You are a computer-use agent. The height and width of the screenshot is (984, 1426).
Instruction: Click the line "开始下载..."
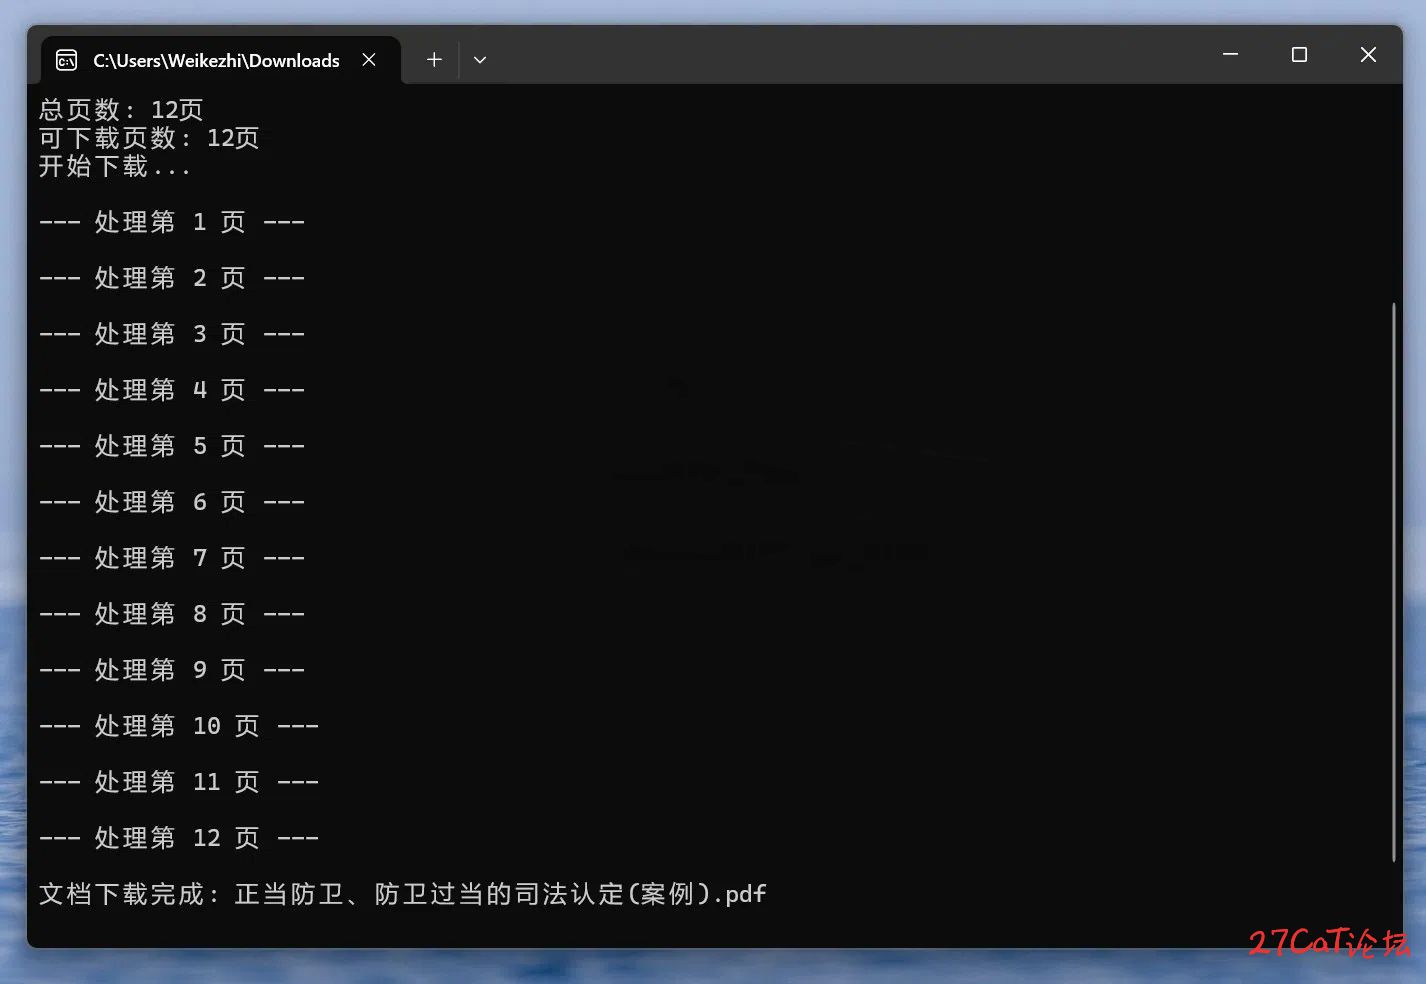click(114, 166)
